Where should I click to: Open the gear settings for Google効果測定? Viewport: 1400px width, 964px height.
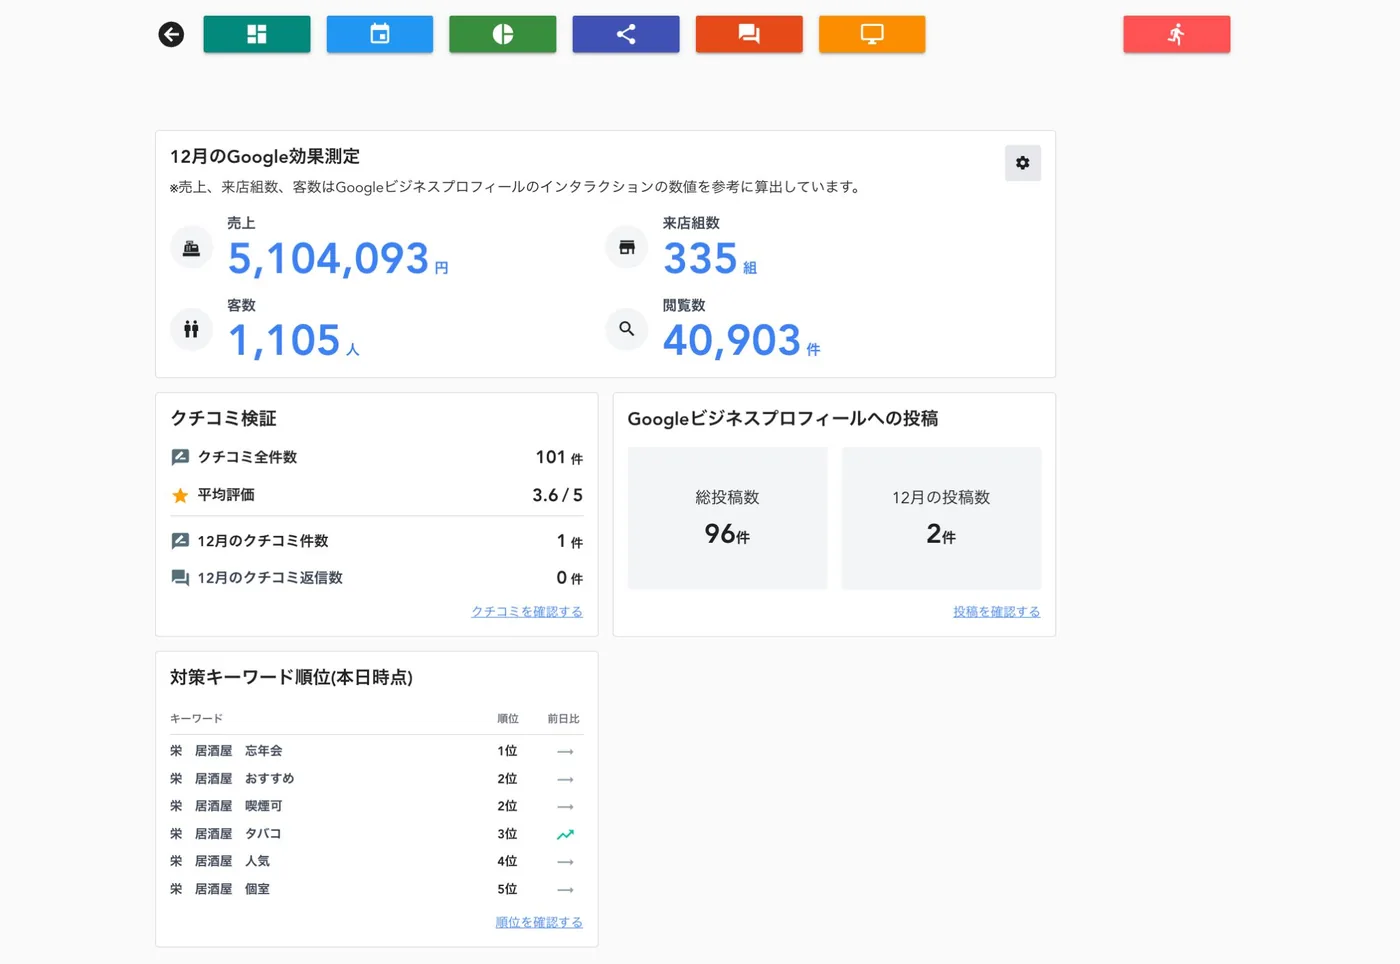(x=1023, y=163)
